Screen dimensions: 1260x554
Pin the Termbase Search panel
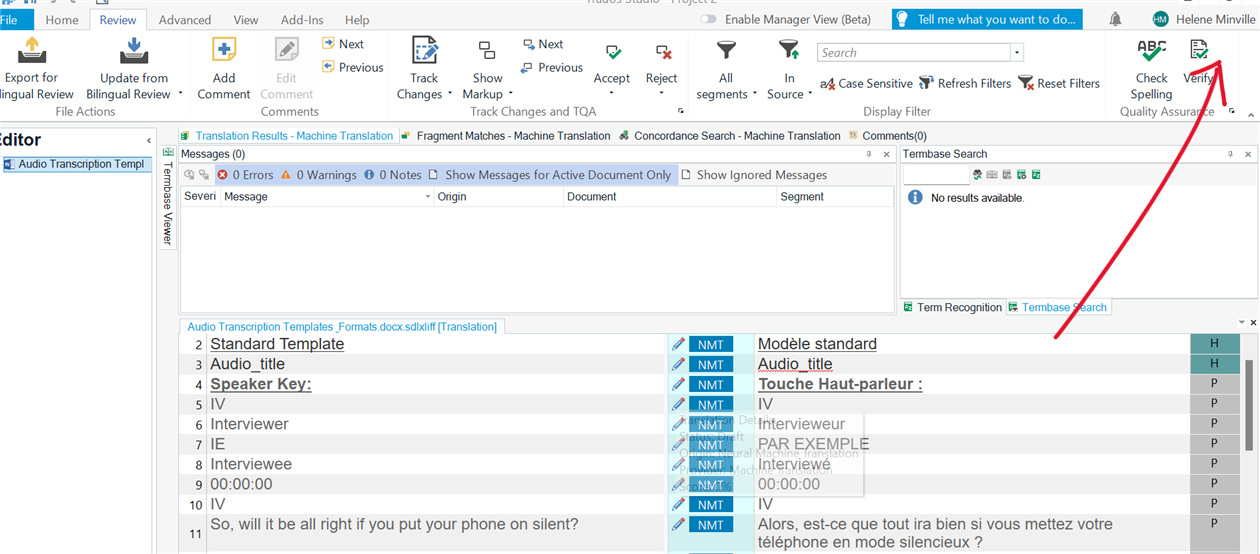pos(1231,154)
